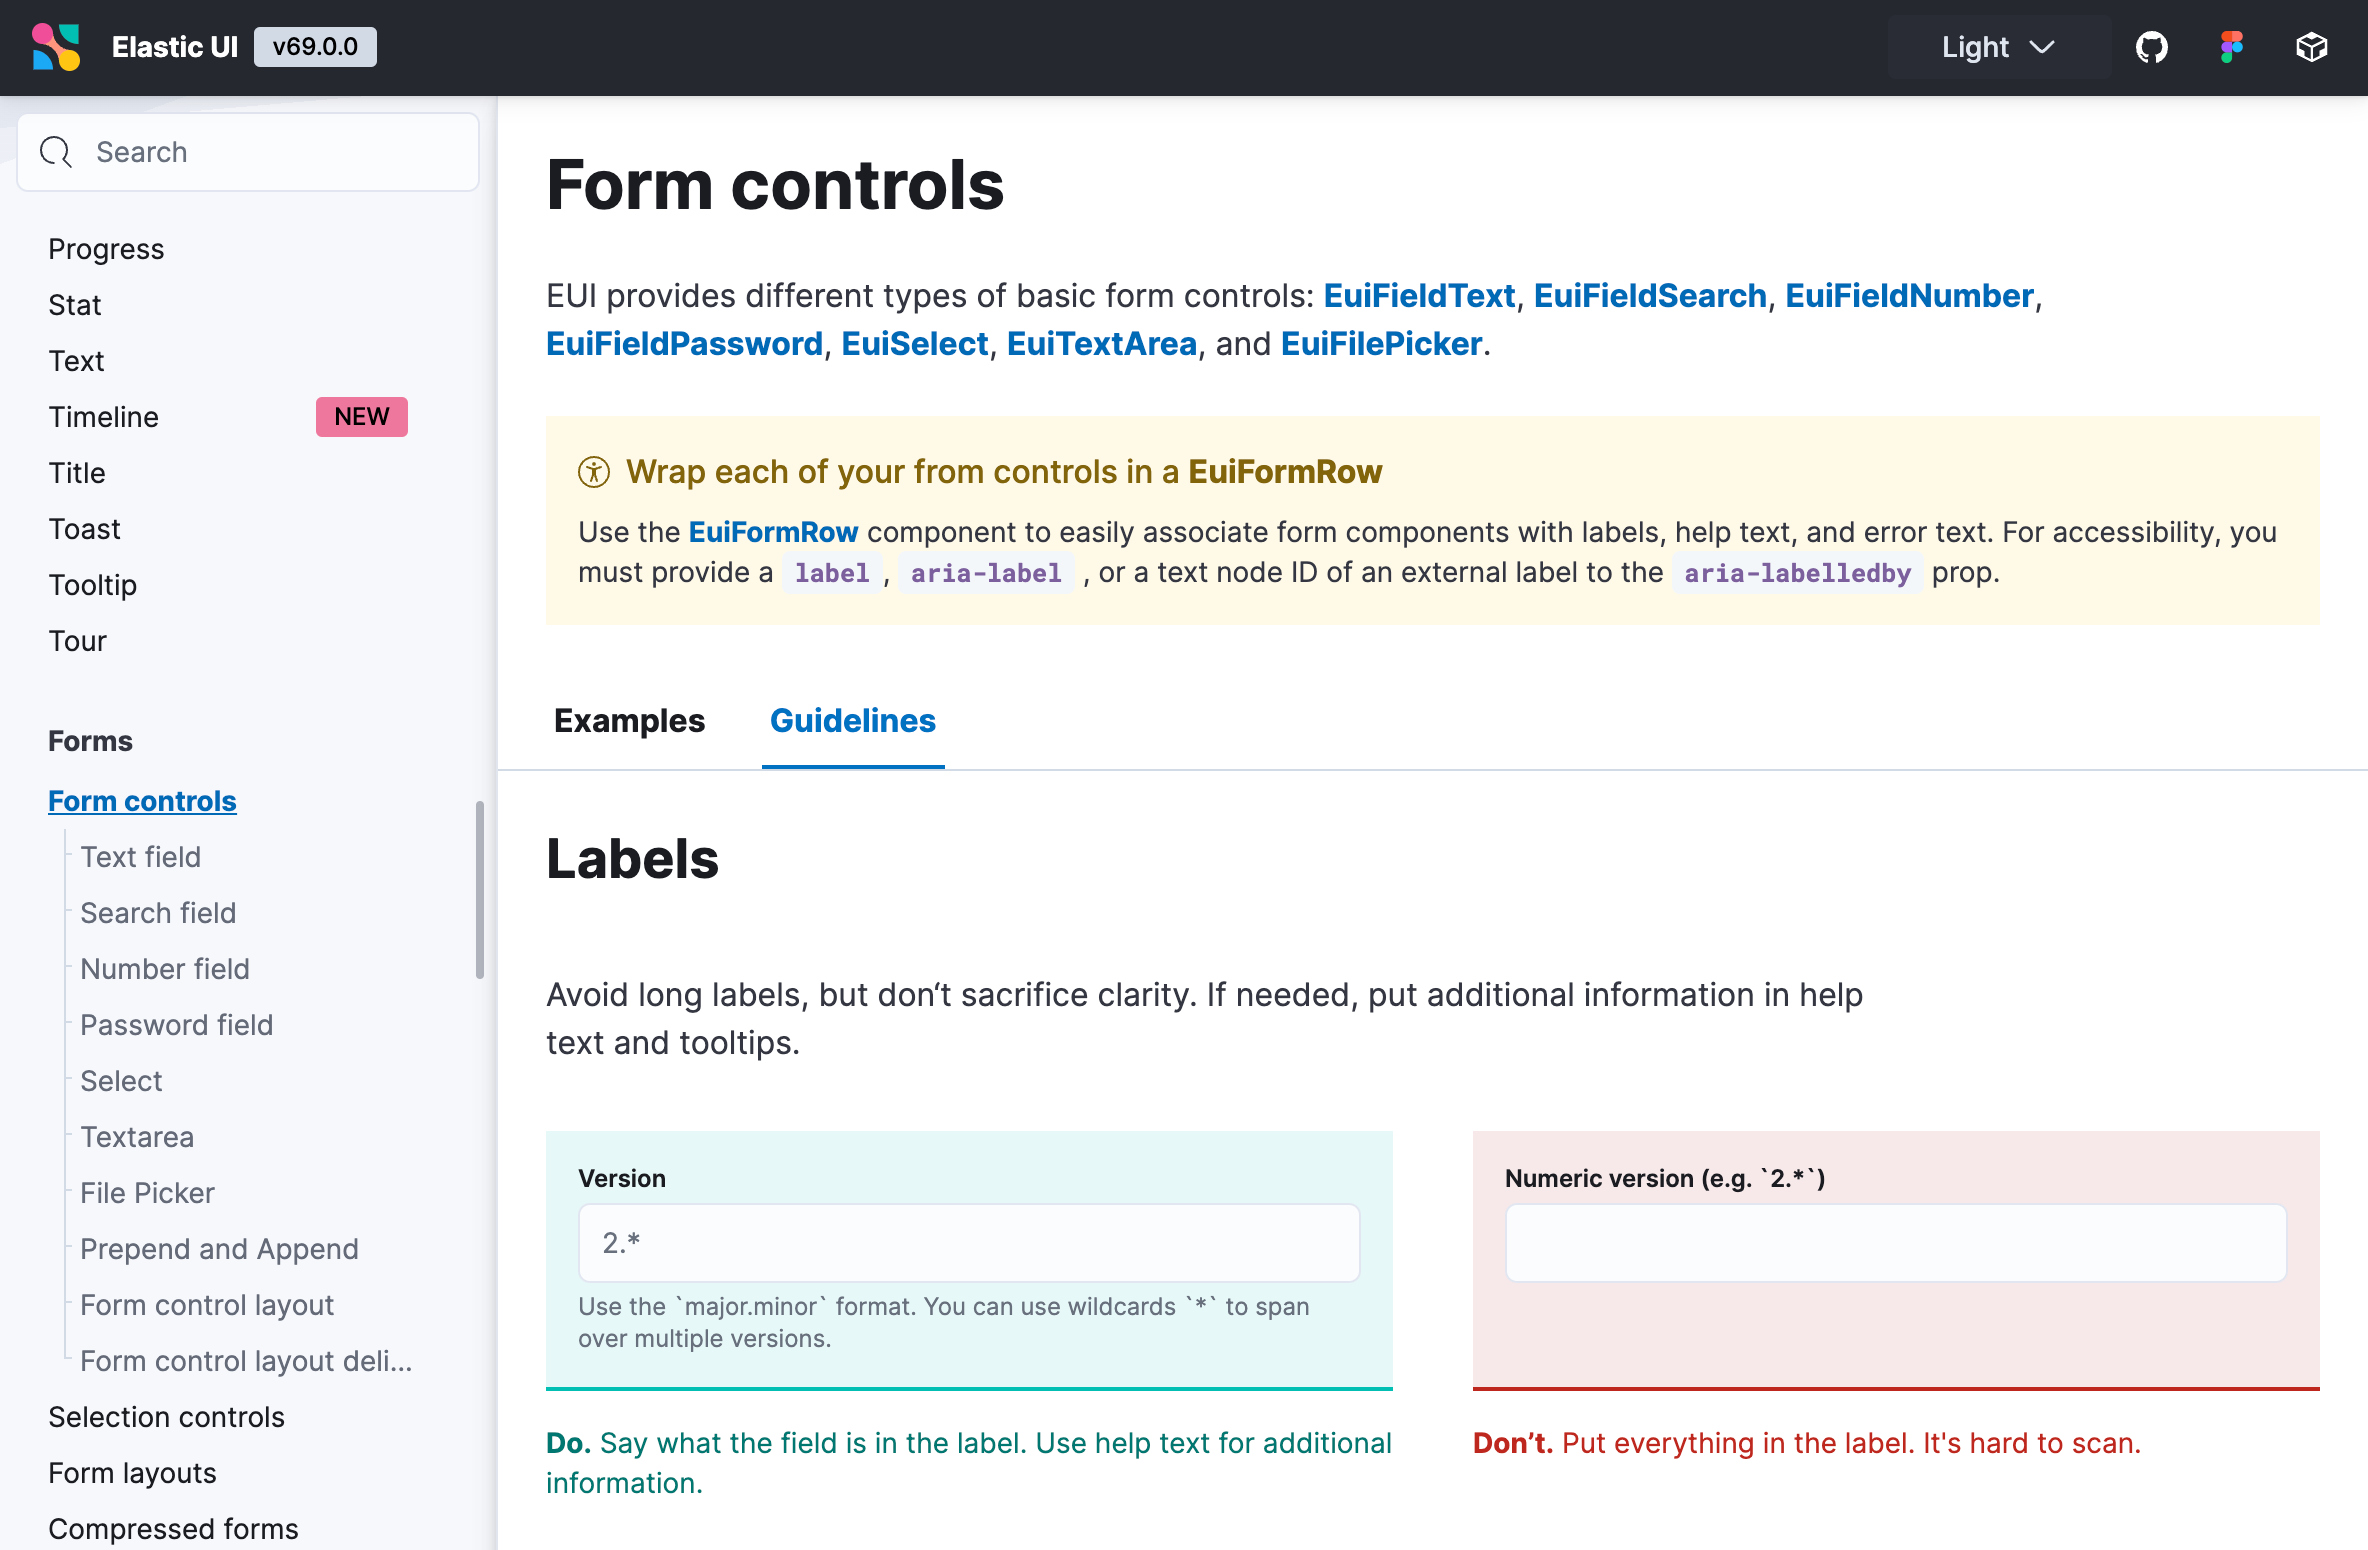Click the Elastic UI logo icon
Viewport: 2368px width, 1550px height.
tap(56, 47)
